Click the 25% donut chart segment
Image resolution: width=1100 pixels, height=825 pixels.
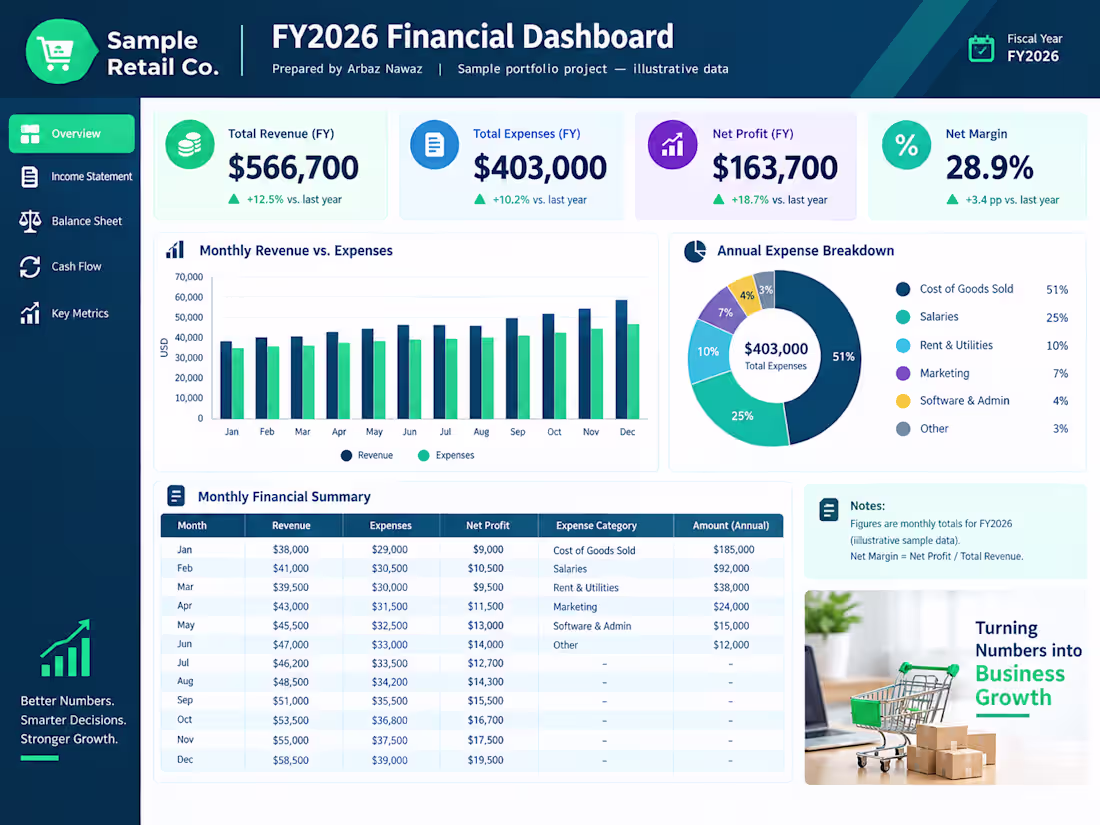coord(742,415)
